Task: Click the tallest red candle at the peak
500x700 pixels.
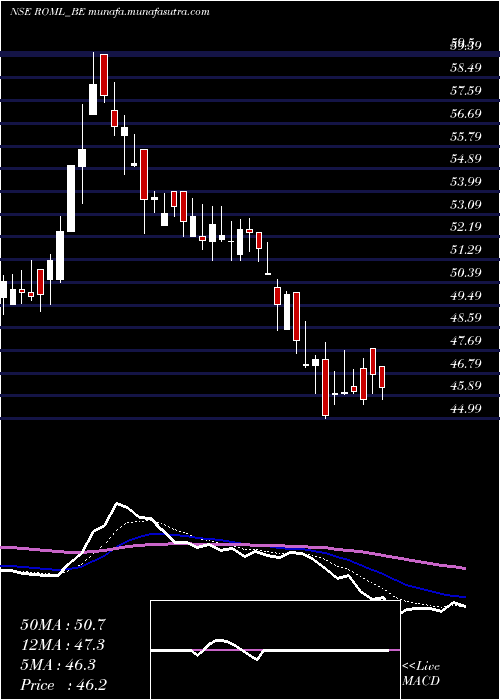Action: [104, 75]
